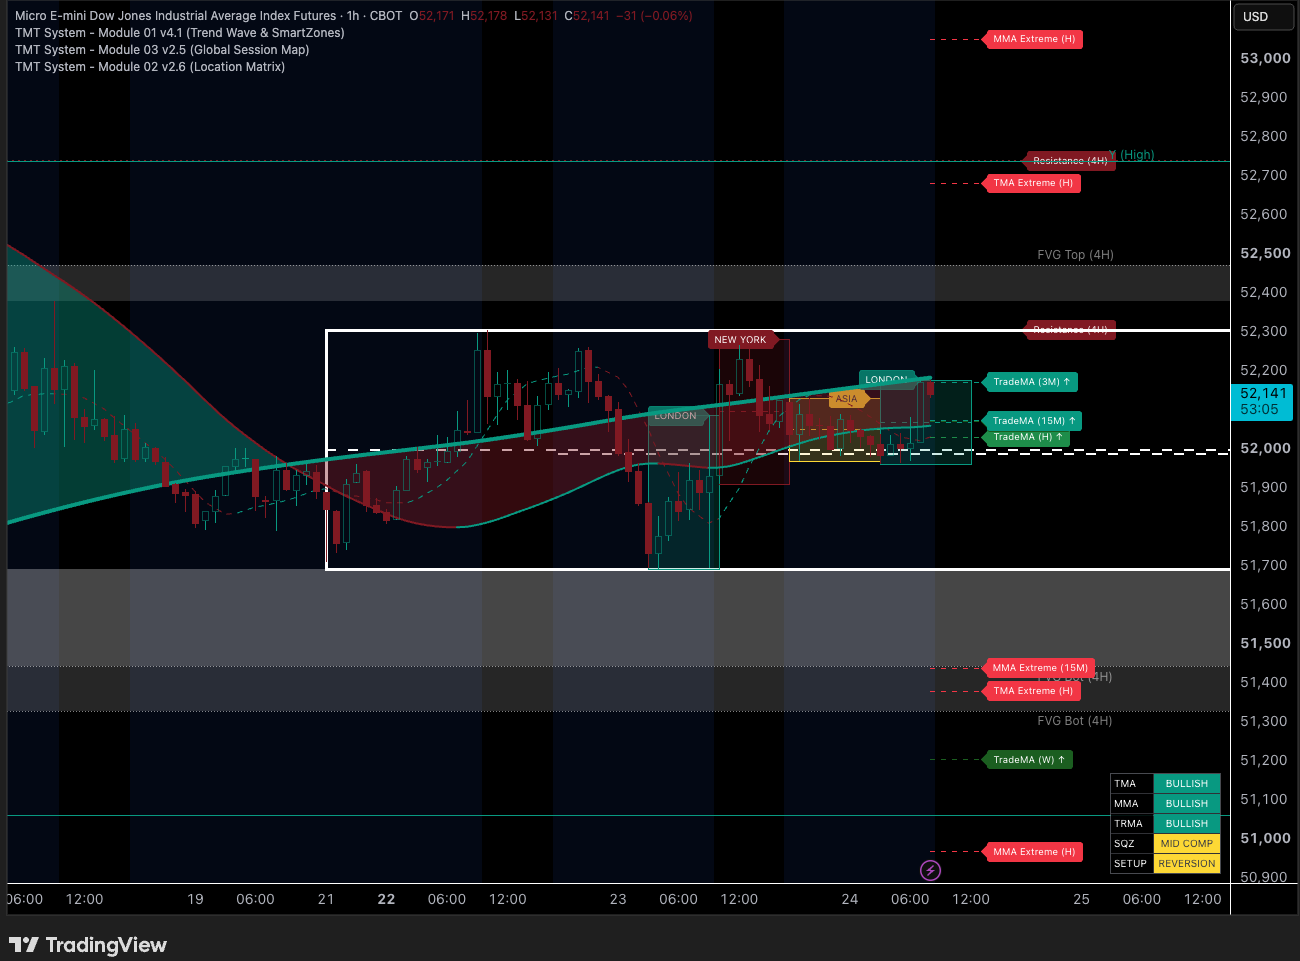Screen dimensions: 1300x961
Task: Click the gray LONDON session label
Action: [x=676, y=416]
